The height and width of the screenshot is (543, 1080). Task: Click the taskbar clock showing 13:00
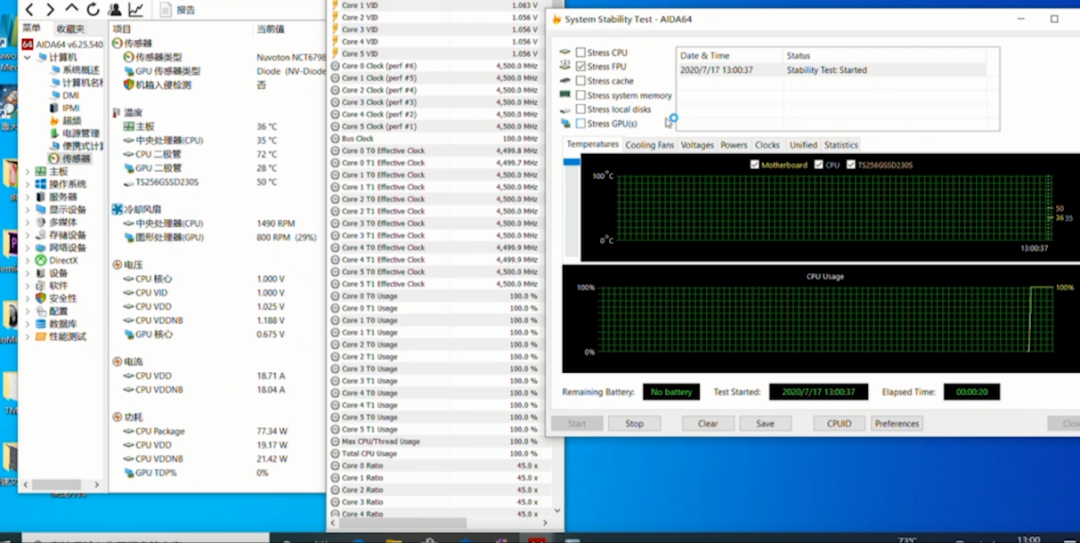coord(1028,540)
